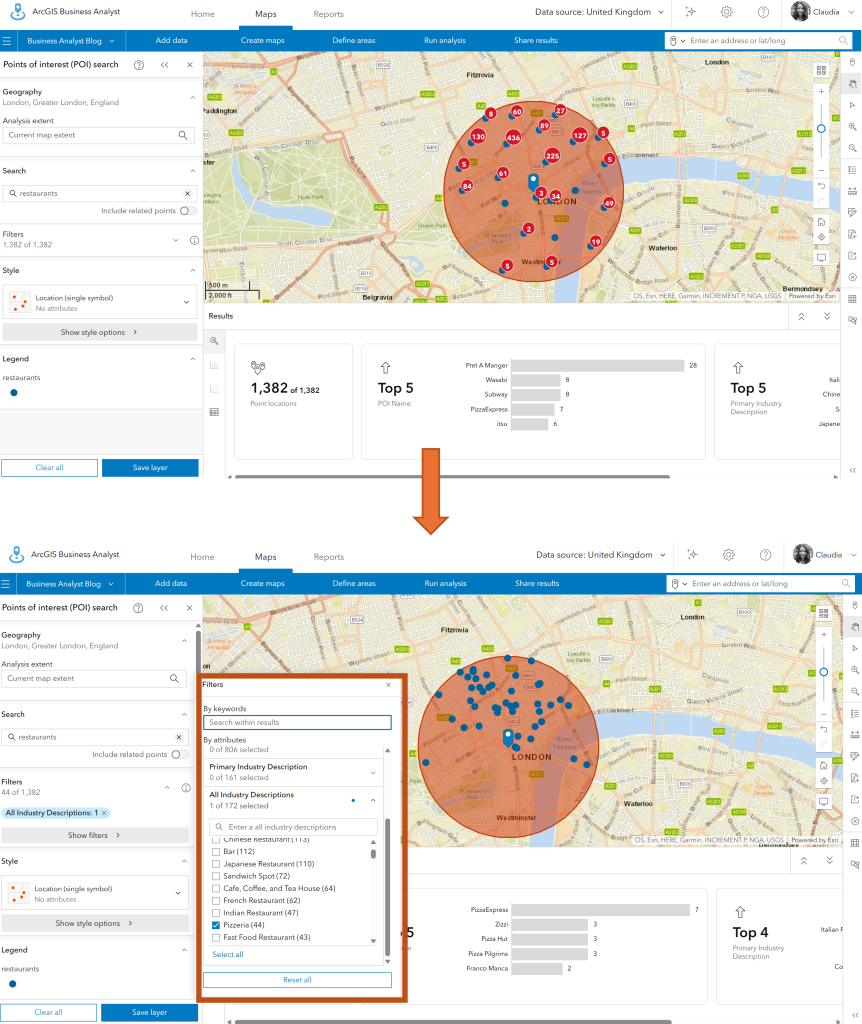This screenshot has width=862, height=1024.
Task: Click Select all link in Filters popup
Action: point(228,954)
